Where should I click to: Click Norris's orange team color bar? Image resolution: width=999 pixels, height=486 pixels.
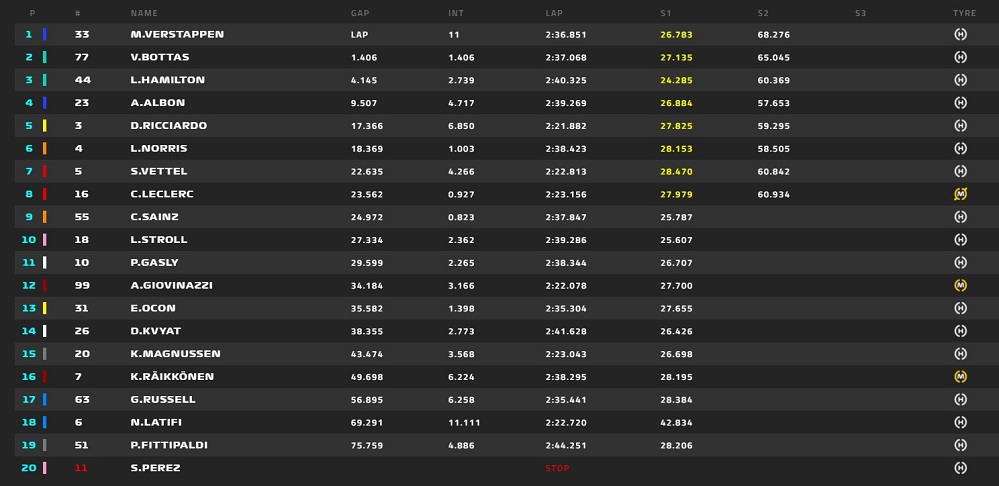45,148
